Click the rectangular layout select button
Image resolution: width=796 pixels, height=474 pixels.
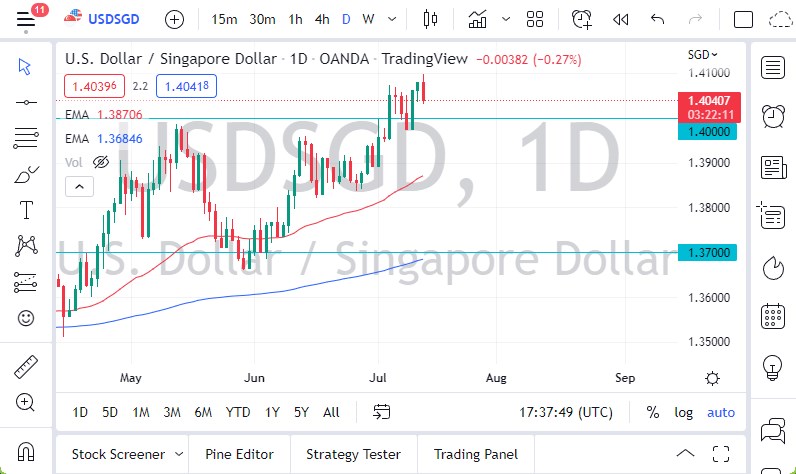point(743,19)
